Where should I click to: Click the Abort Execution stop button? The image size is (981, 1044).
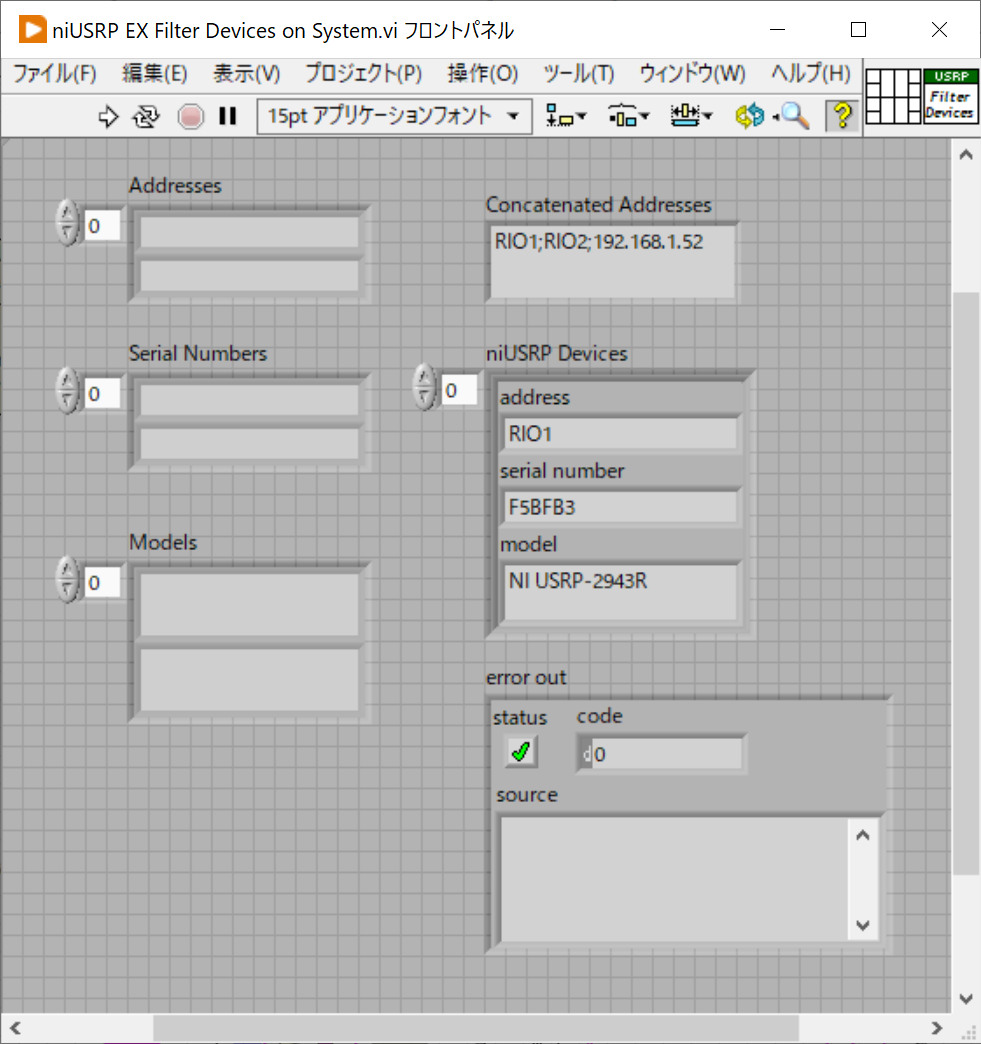tap(190, 117)
